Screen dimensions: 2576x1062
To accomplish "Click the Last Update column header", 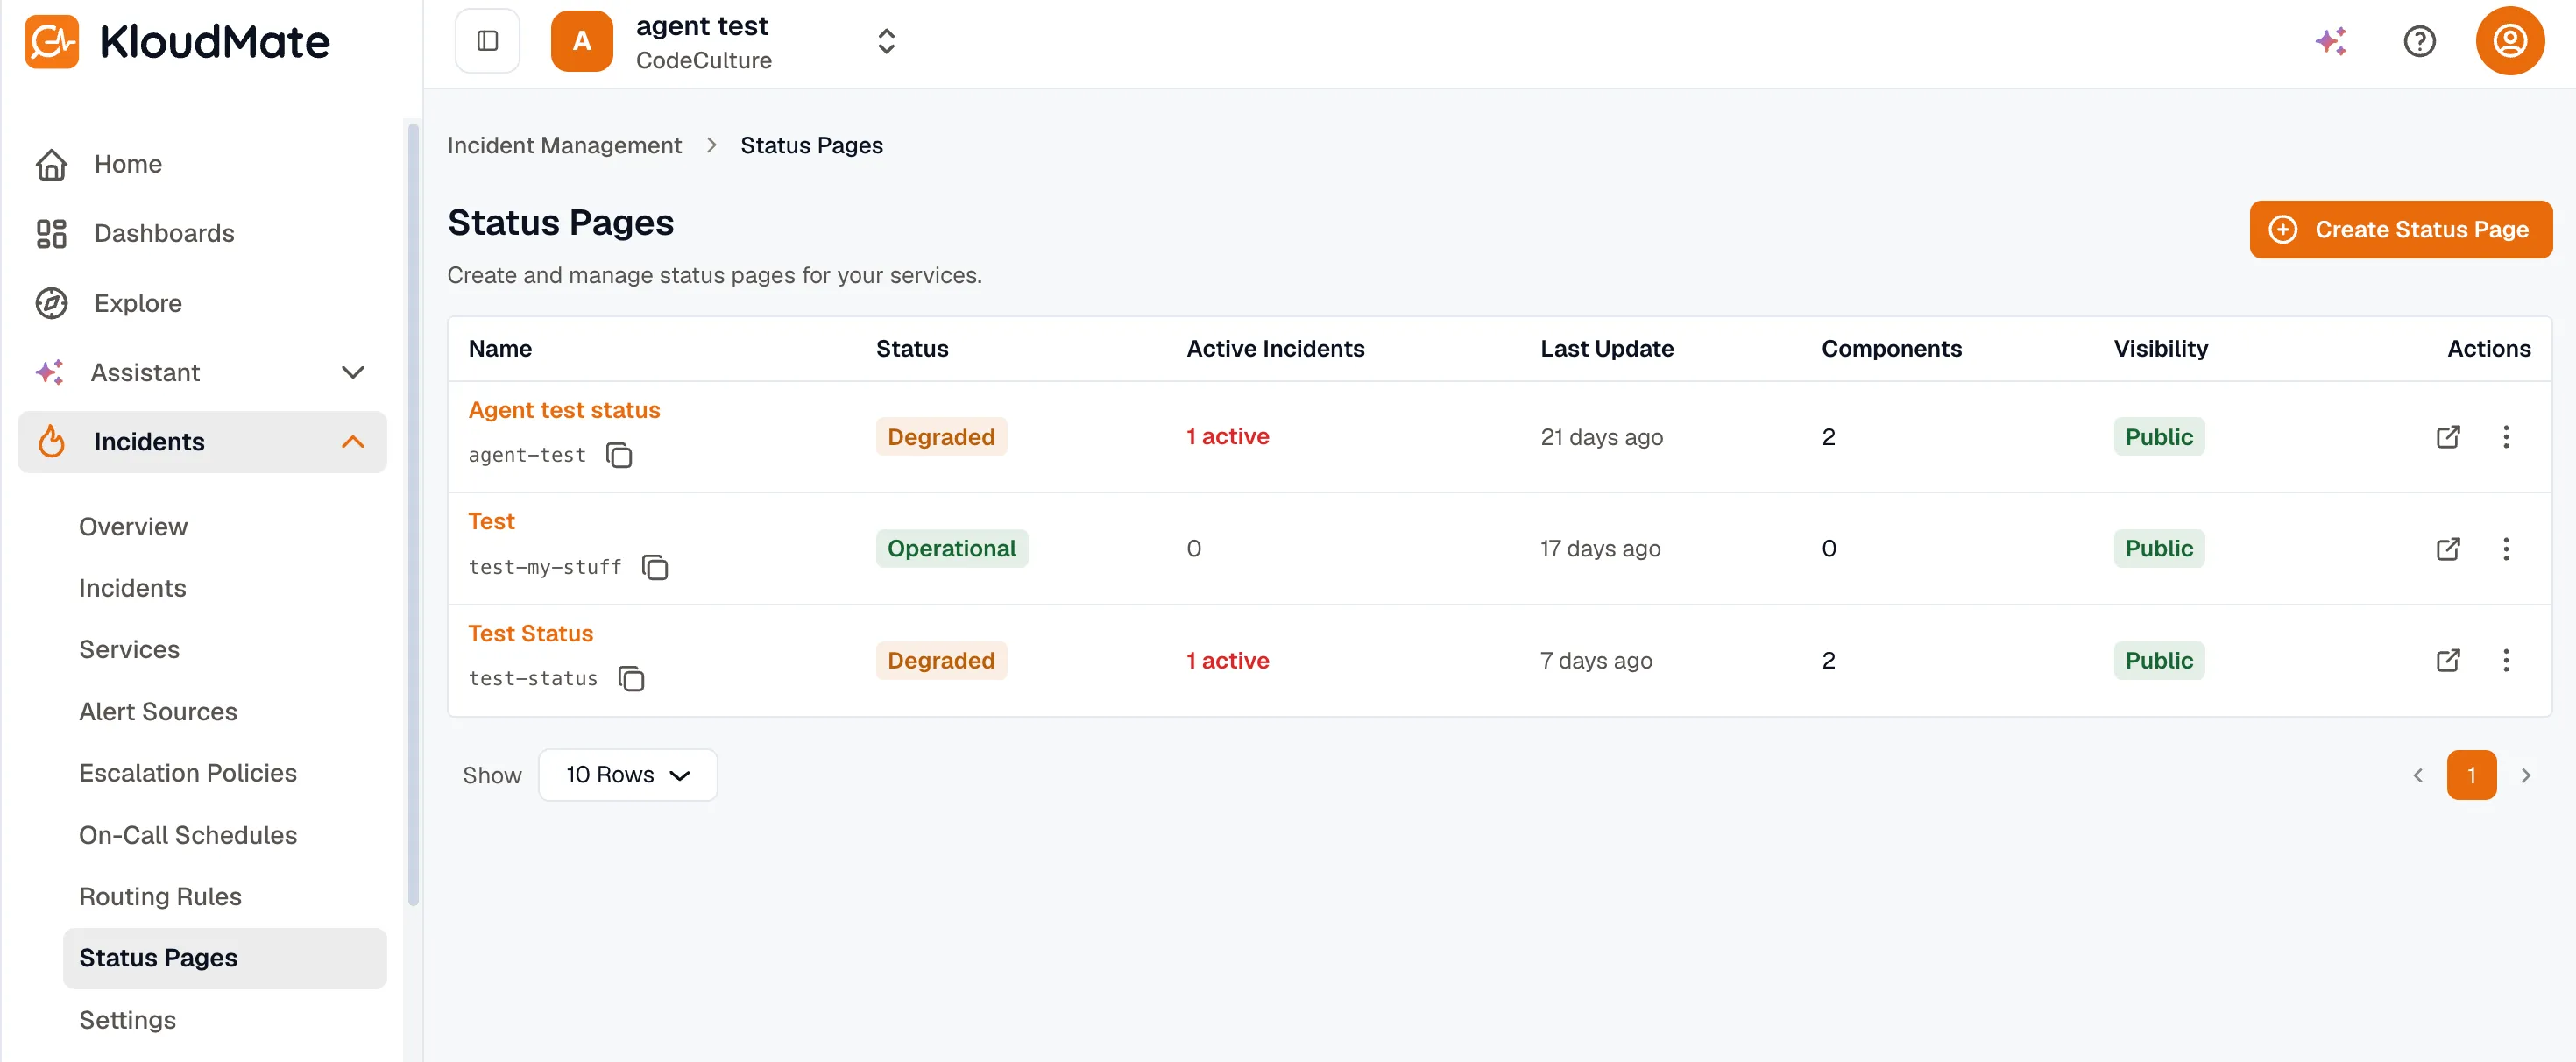I will coord(1607,349).
